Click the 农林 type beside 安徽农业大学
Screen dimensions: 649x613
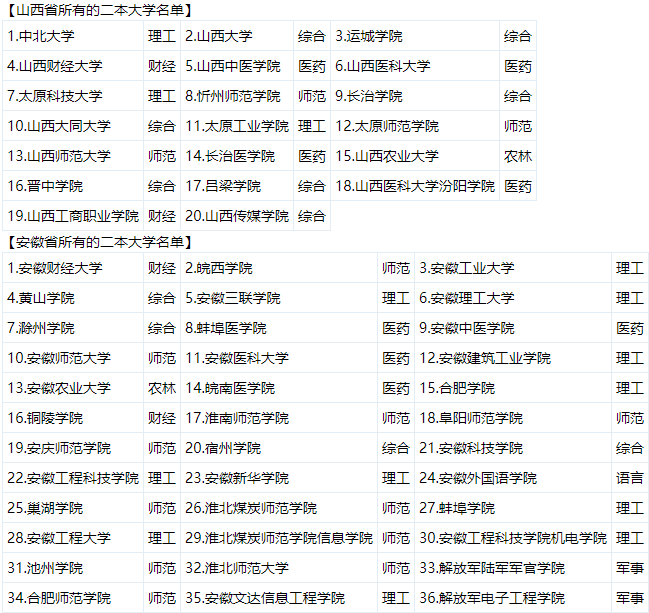point(162,388)
